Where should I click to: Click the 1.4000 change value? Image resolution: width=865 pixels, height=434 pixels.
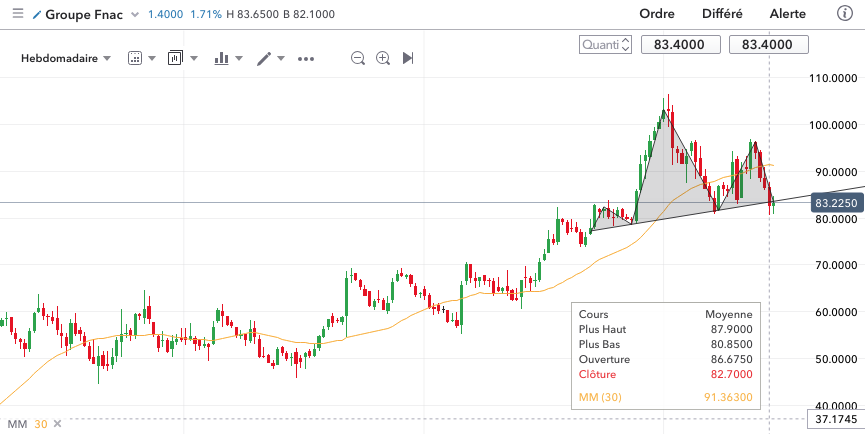[x=165, y=14]
